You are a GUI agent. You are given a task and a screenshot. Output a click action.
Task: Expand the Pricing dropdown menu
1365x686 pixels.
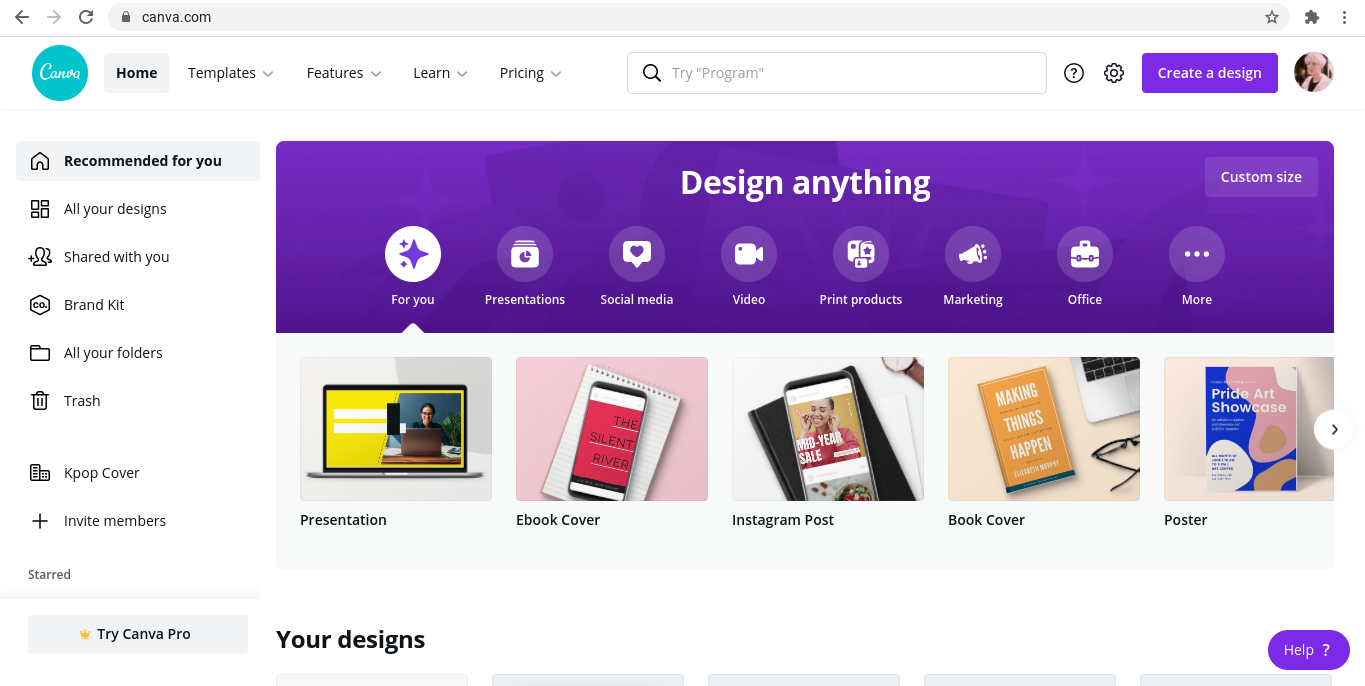coord(531,73)
